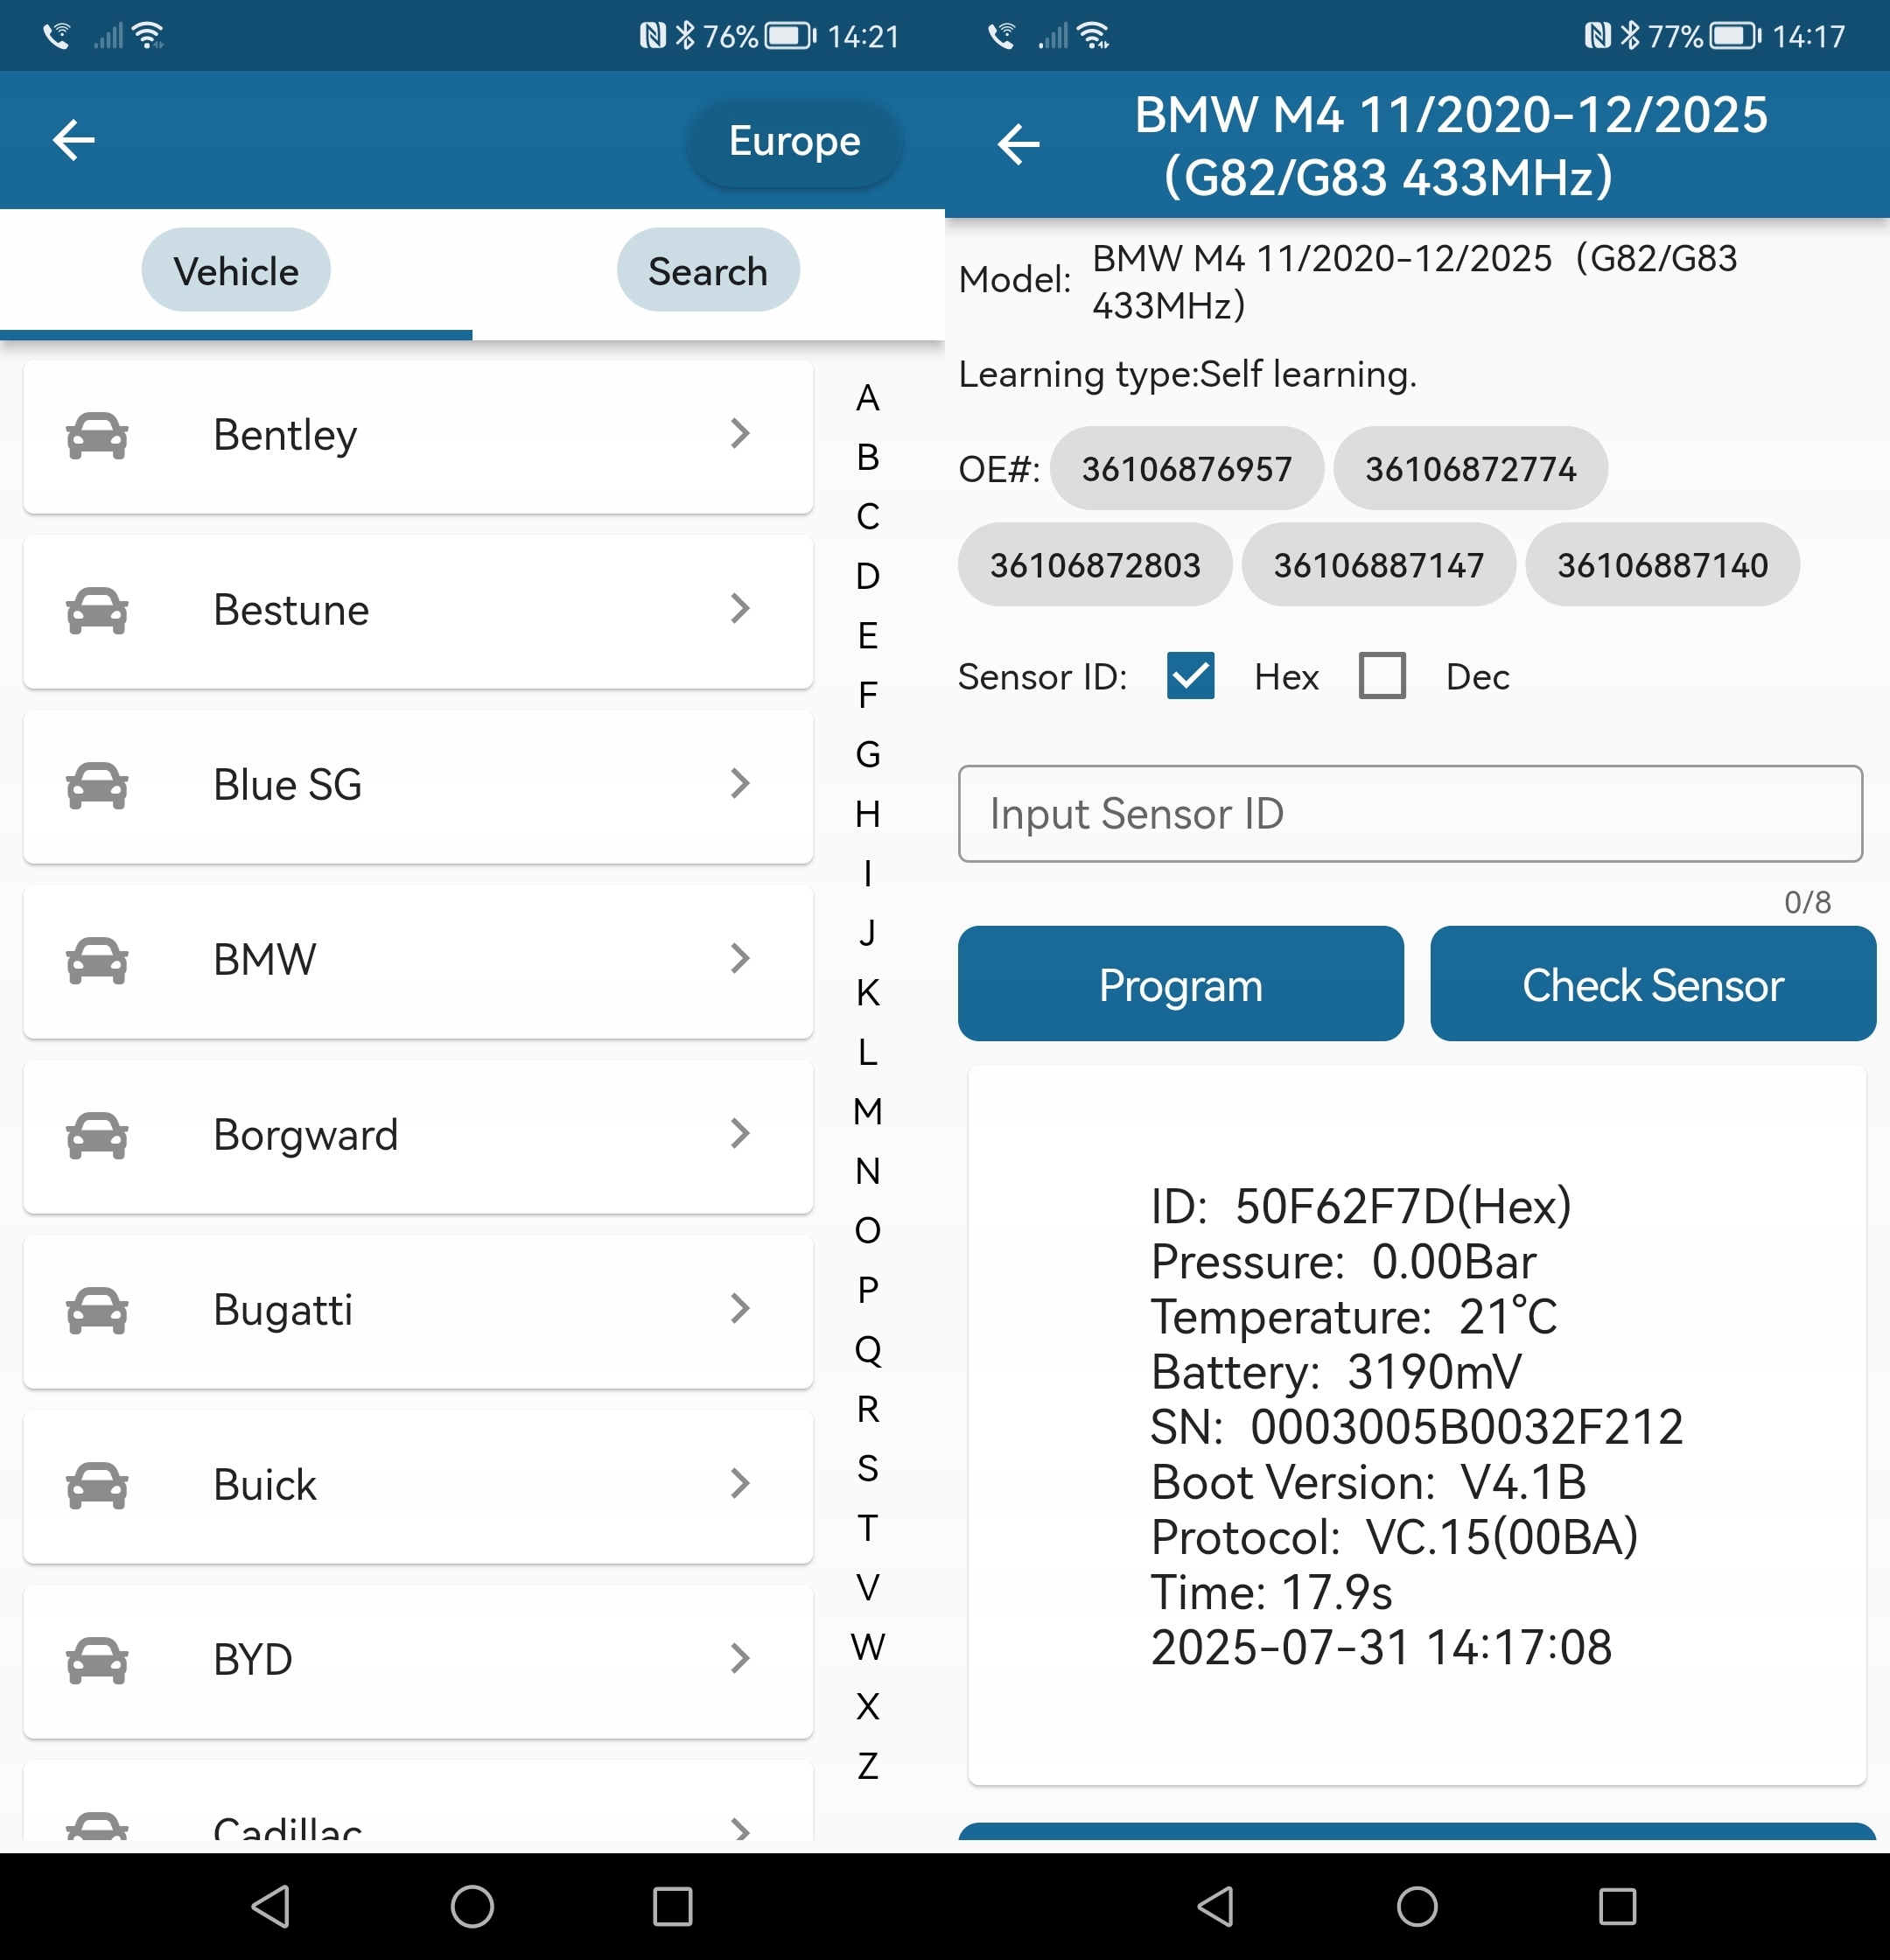Select the car icon next to BYD

[x=99, y=1659]
